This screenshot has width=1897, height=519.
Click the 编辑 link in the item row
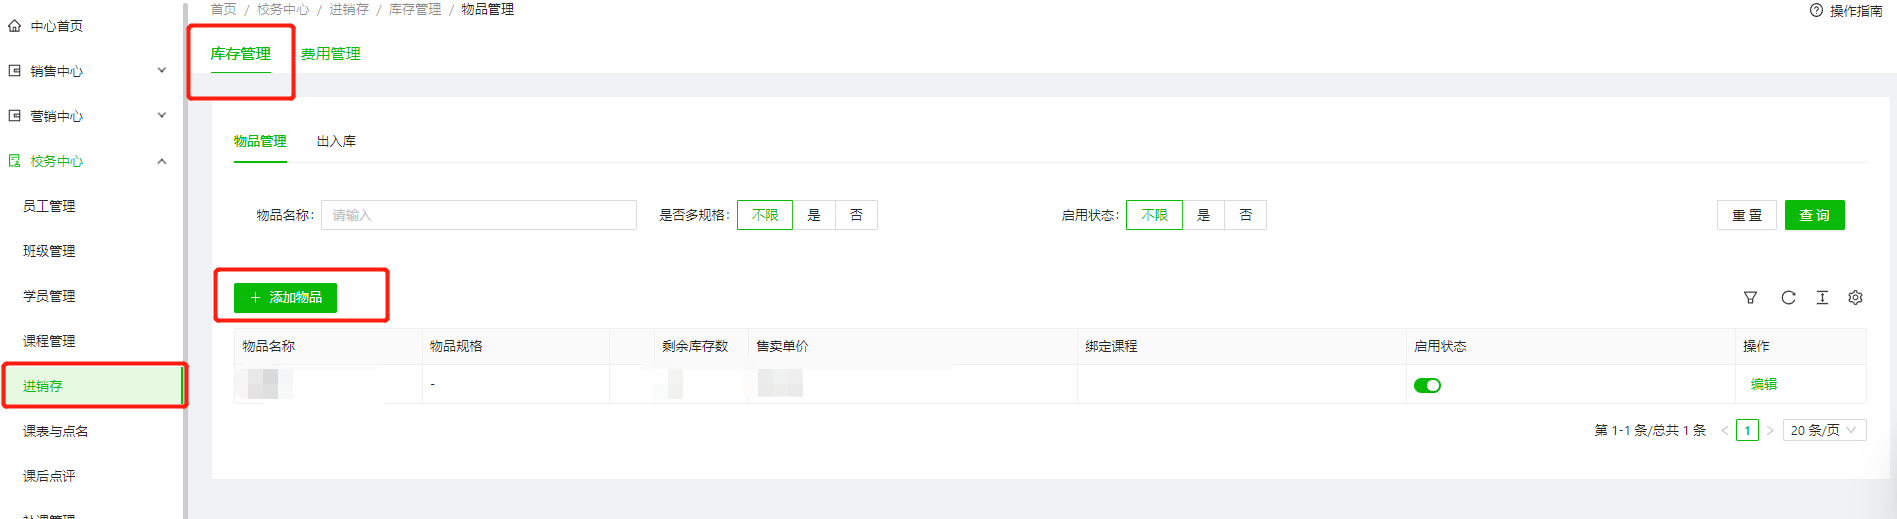(1763, 385)
